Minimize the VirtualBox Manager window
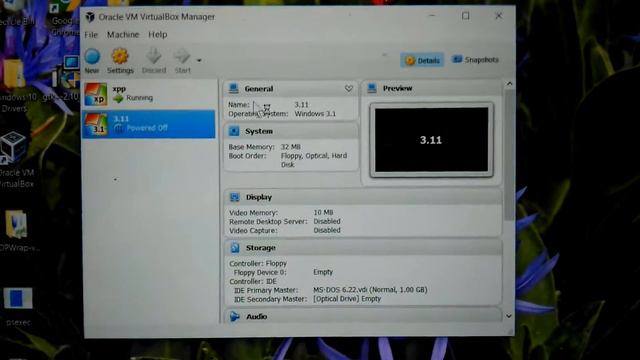Screen dimensions: 640x360 pyautogui.click(x=432, y=16)
